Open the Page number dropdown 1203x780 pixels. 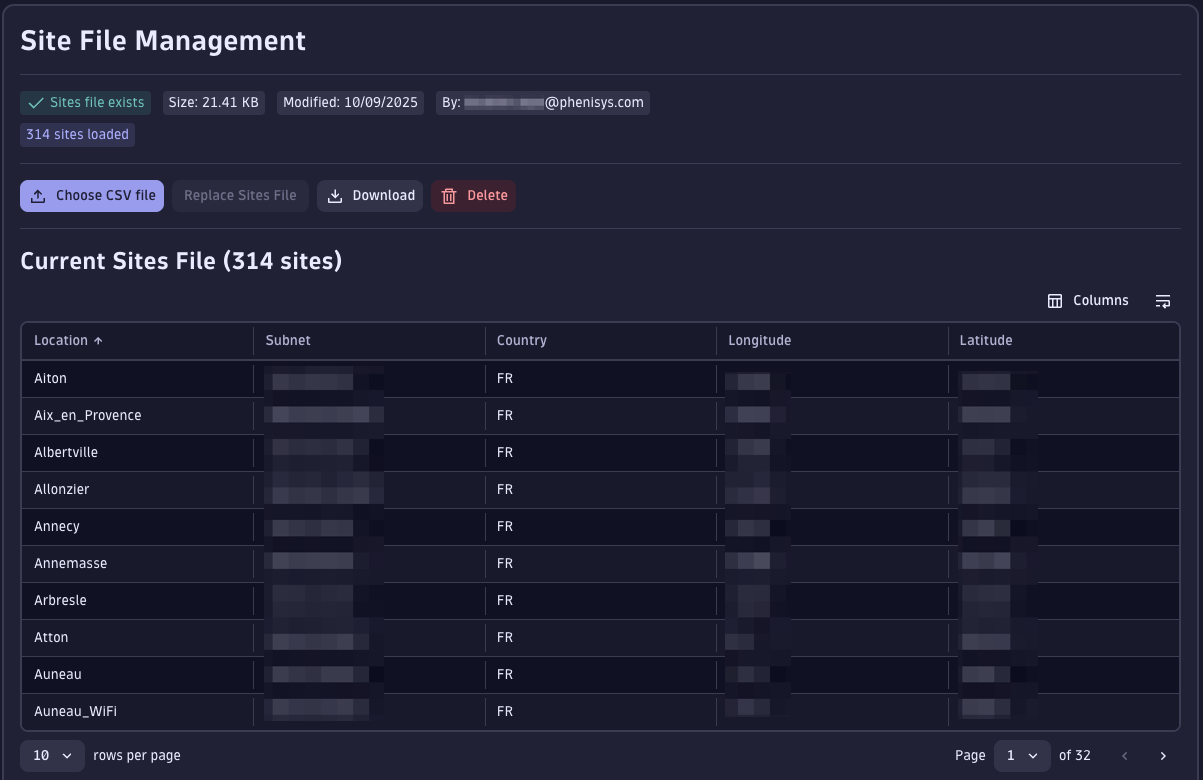pos(1022,756)
